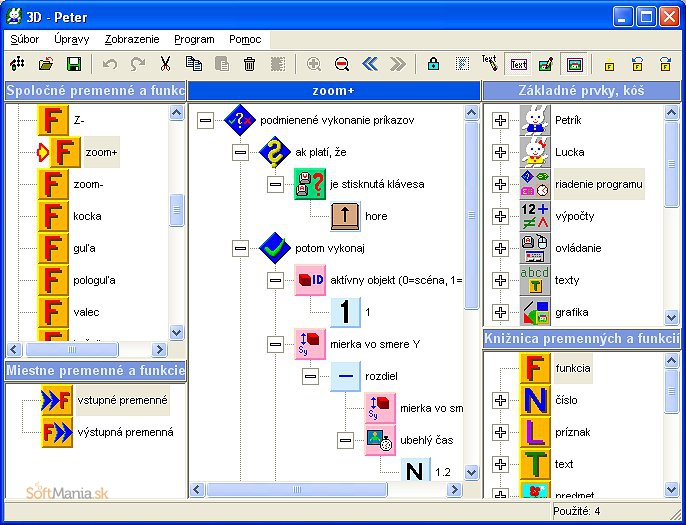
Task: Click the padlock icon in toolbar
Action: click(433, 64)
